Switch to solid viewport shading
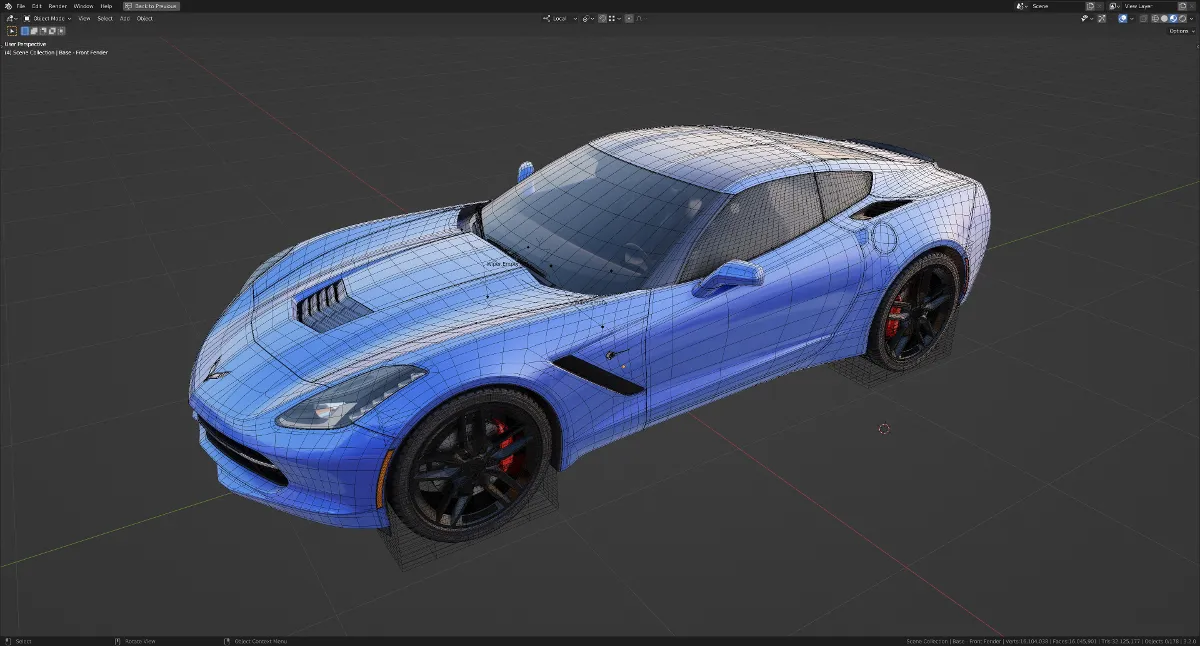 pos(1164,18)
